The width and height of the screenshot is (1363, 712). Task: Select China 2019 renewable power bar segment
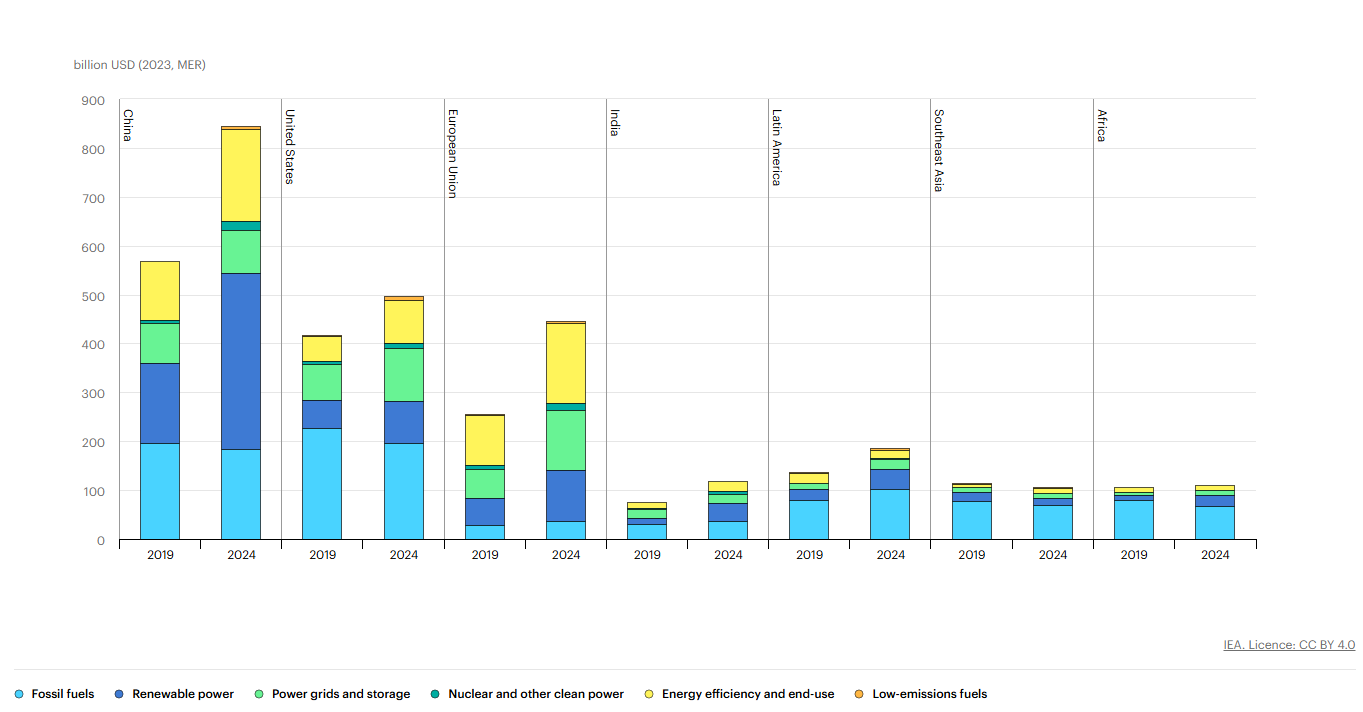(x=160, y=404)
